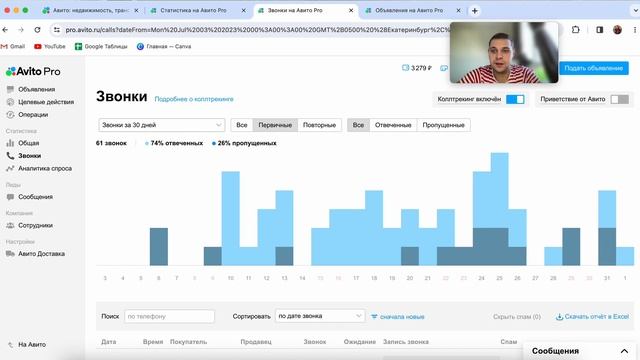Viewport: 640px width, 360px height.
Task: Open the Главная — Canva bookmark
Action: pyautogui.click(x=164, y=47)
